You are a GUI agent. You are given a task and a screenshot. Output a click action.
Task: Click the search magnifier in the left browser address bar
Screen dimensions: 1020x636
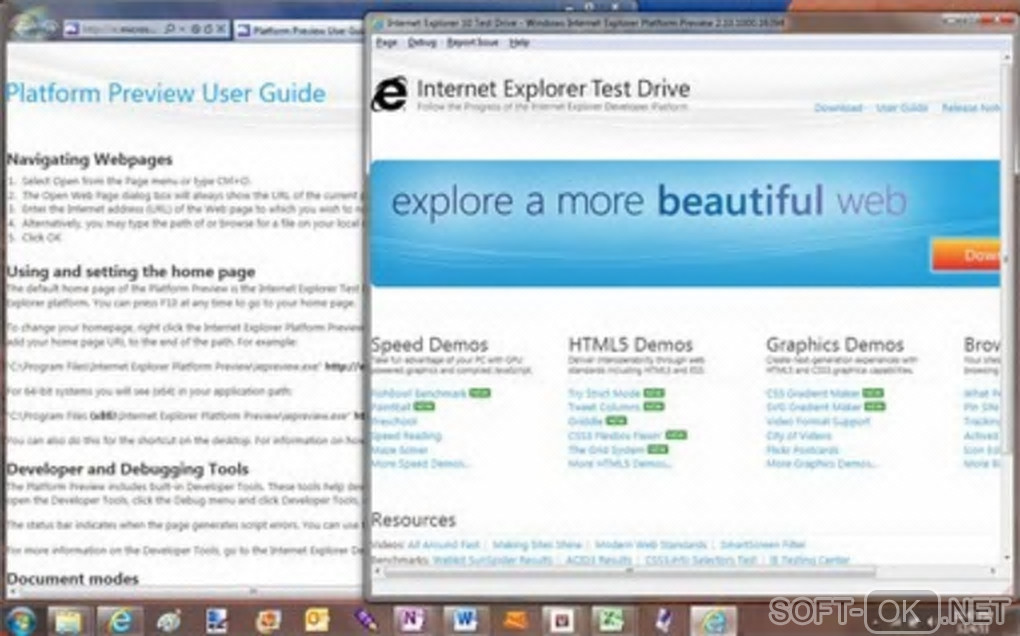click(169, 29)
